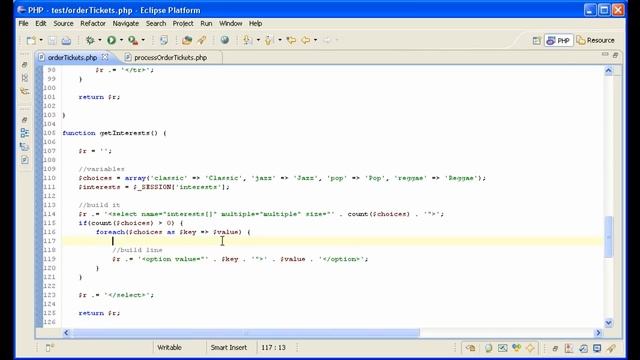
Task: Open the Navigate menu
Action: [x=126, y=23]
